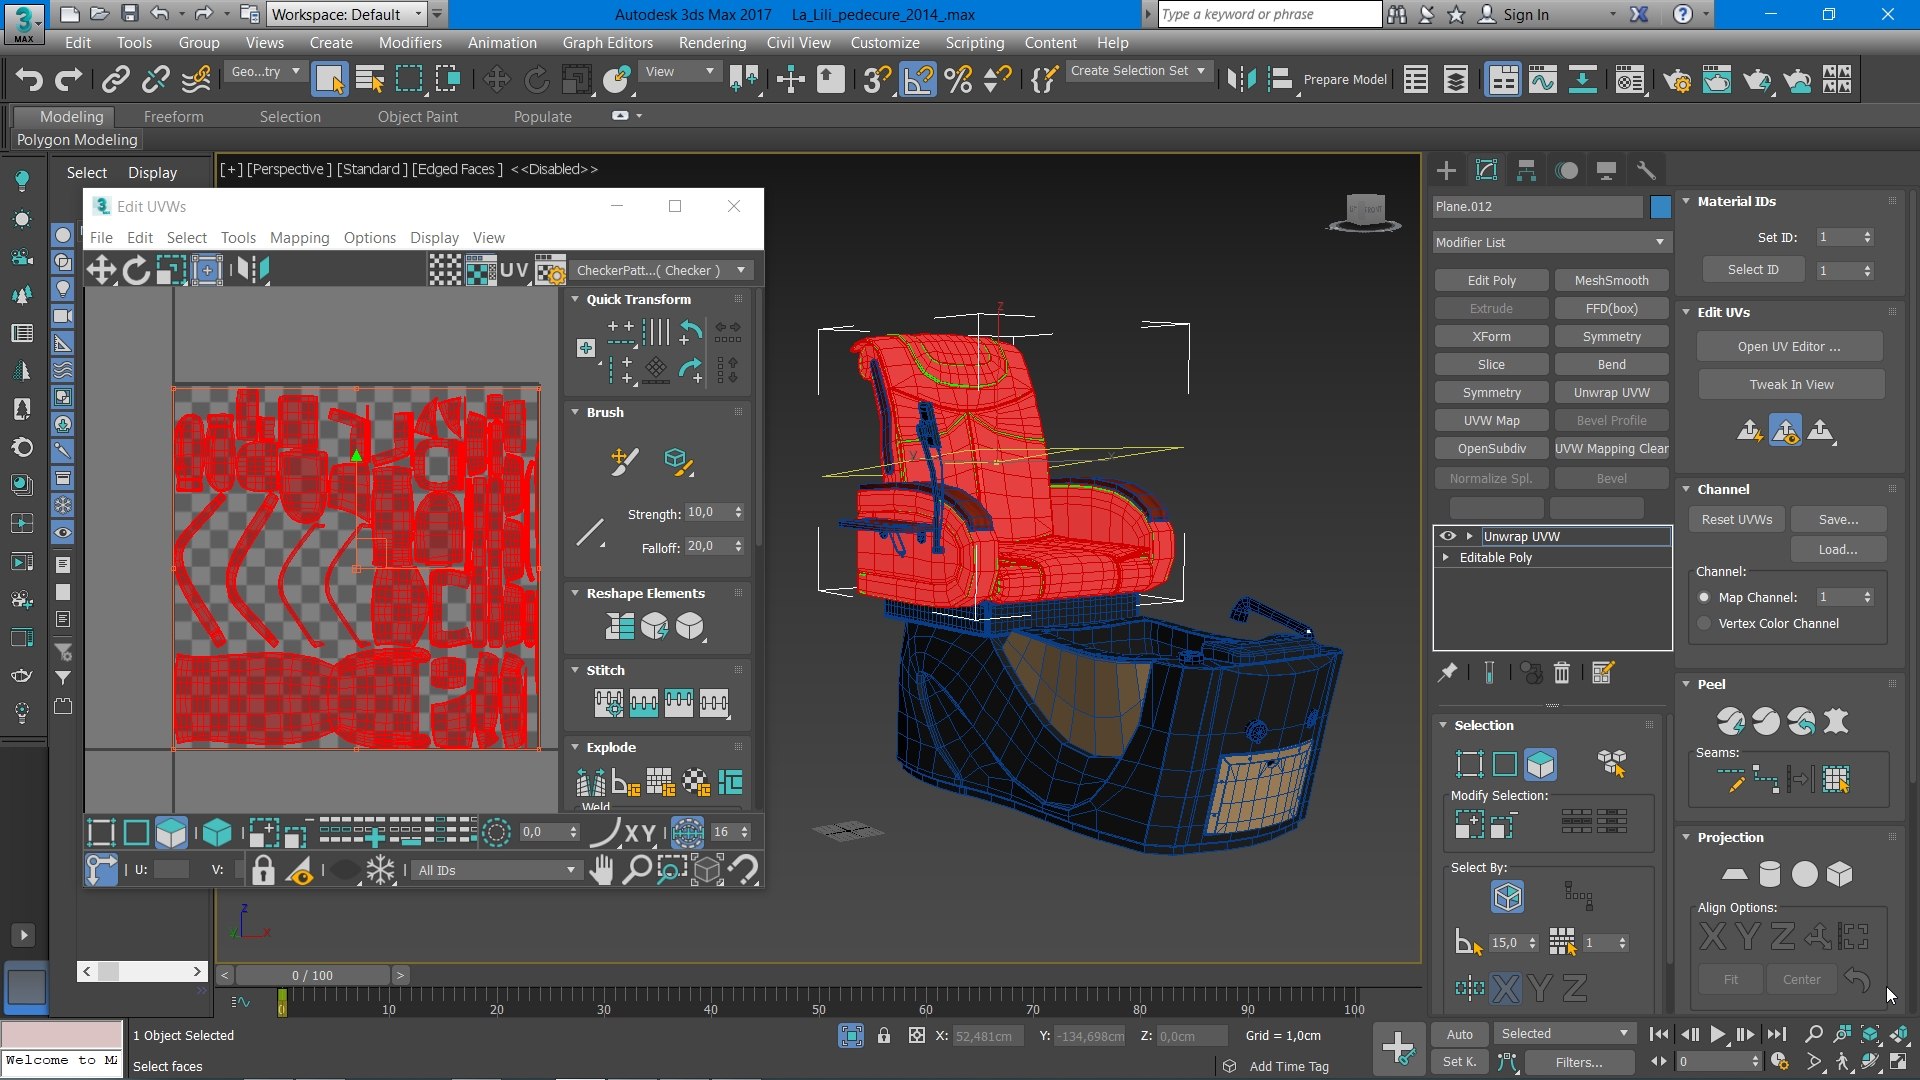Viewport: 1920px width, 1080px height.
Task: Toggle the lock selection icon in Edit UVWs
Action: [263, 870]
